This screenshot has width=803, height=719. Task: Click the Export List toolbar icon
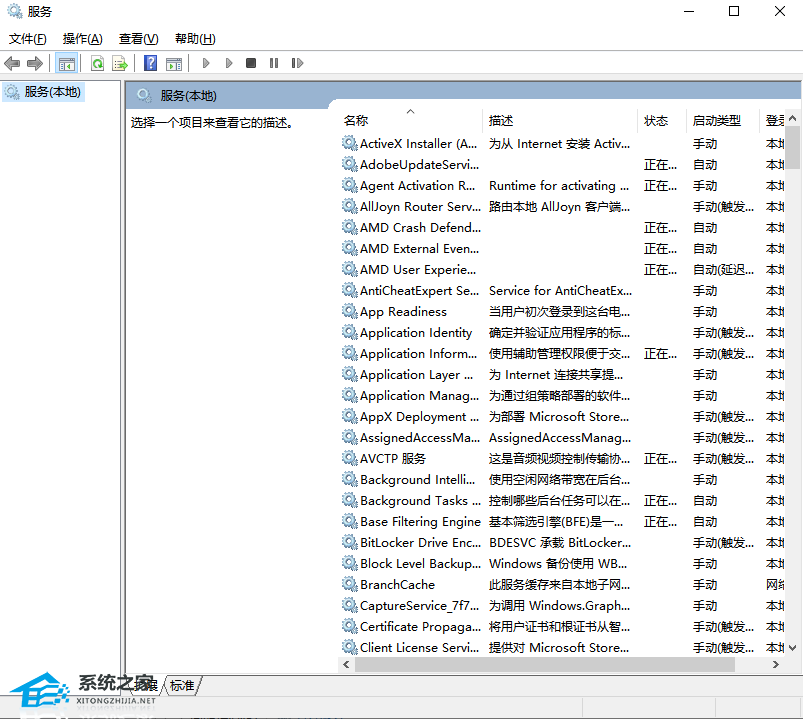[x=120, y=64]
